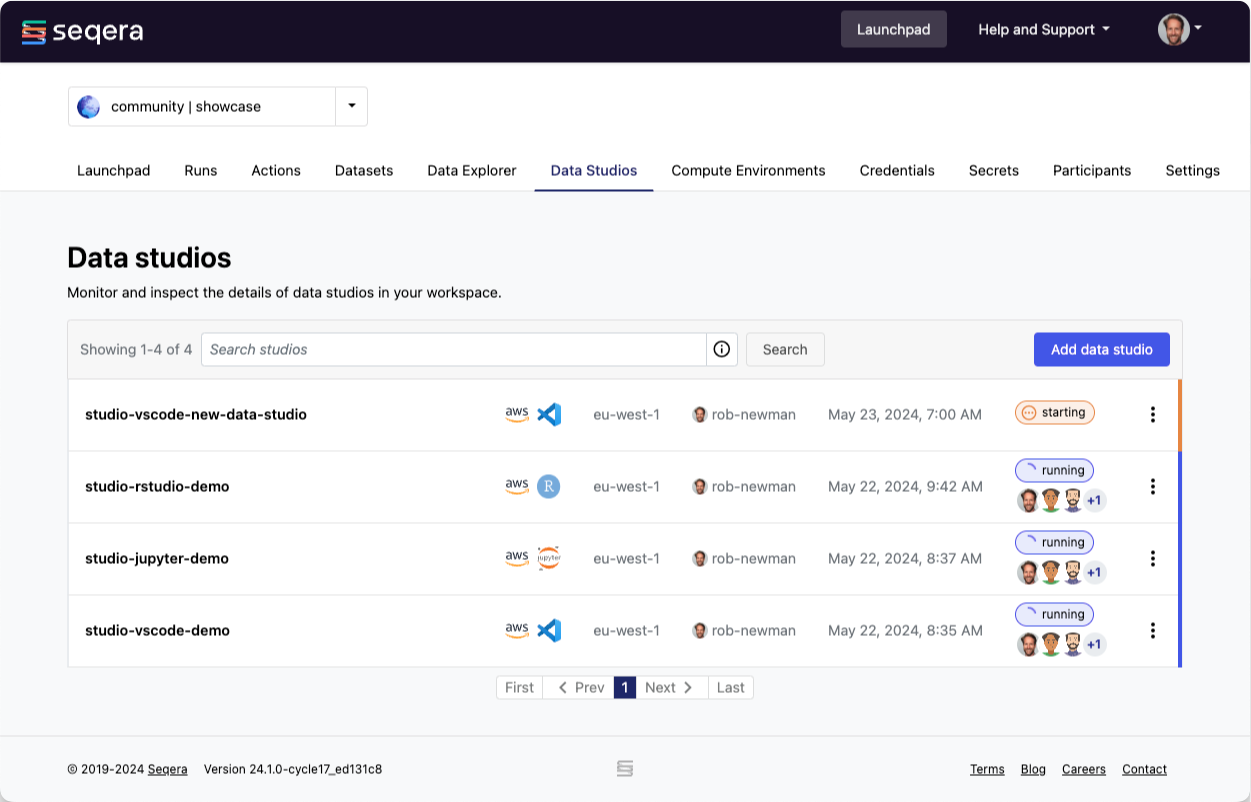Open kebab menu for studio-jupyter-demo
The width and height of the screenshot is (1251, 802).
click(x=1152, y=559)
